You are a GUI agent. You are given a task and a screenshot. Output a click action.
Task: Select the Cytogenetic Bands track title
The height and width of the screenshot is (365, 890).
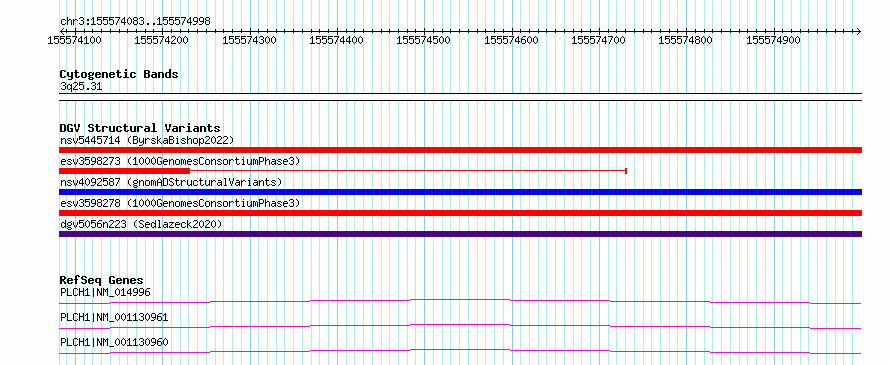(119, 74)
